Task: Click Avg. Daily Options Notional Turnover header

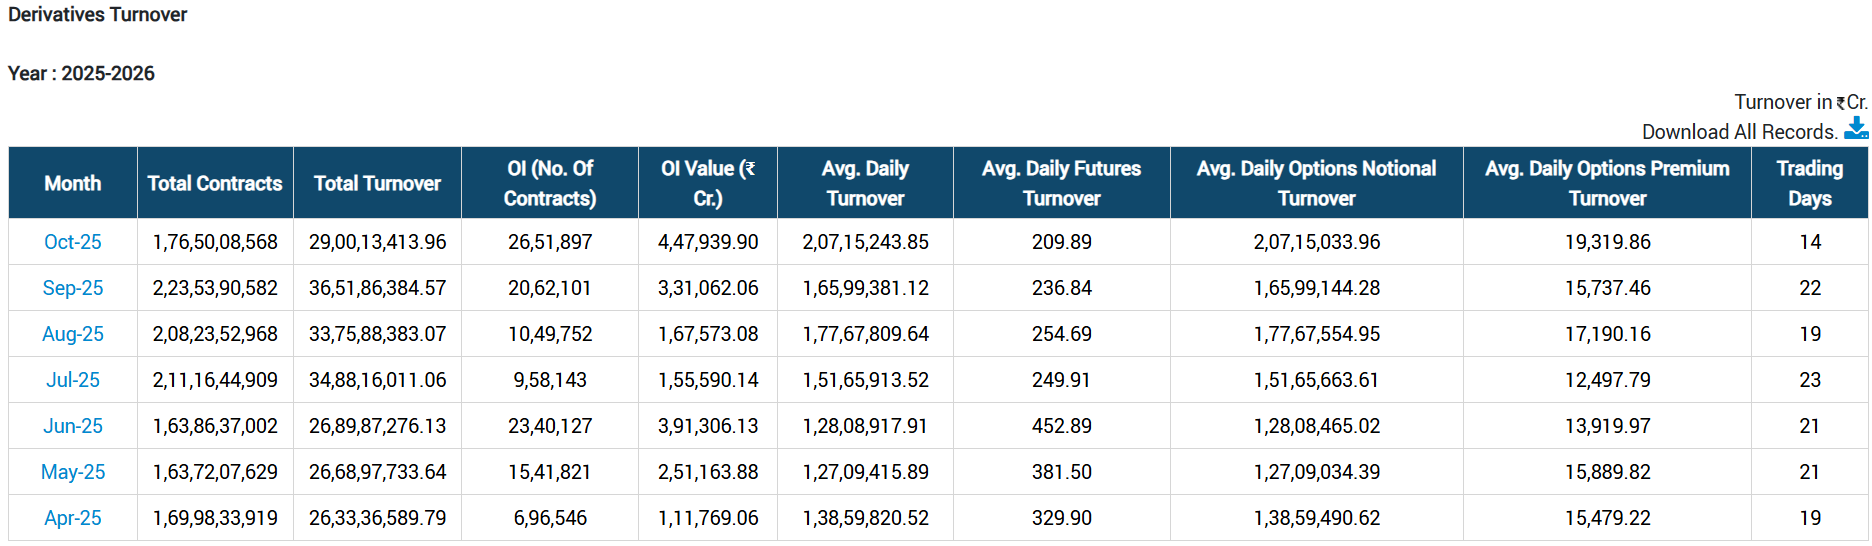Action: (1316, 183)
